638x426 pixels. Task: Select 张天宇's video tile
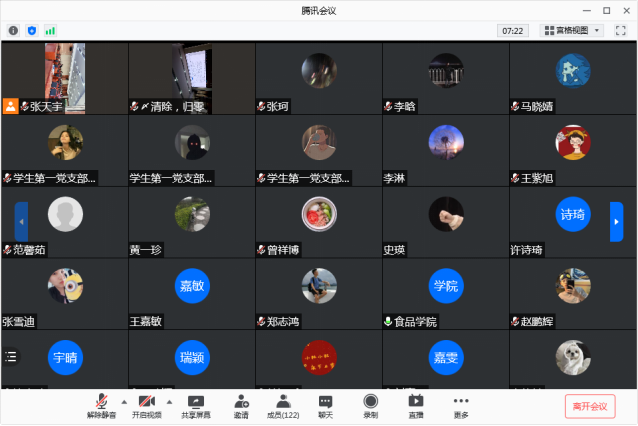[64, 78]
